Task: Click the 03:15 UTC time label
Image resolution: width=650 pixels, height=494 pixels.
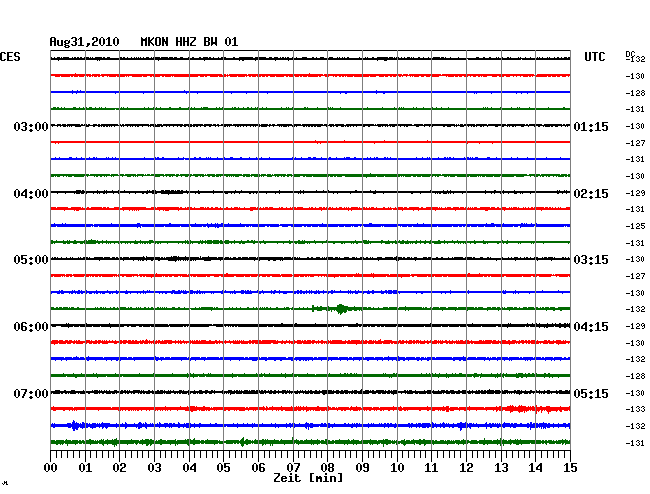Action: click(x=591, y=260)
